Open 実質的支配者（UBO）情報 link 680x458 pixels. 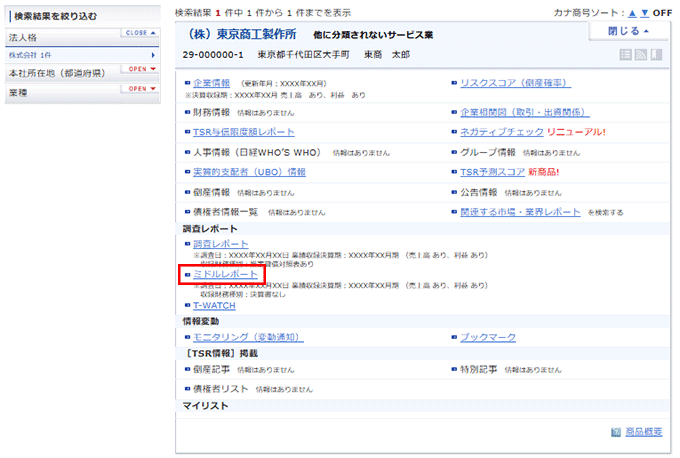(249, 172)
